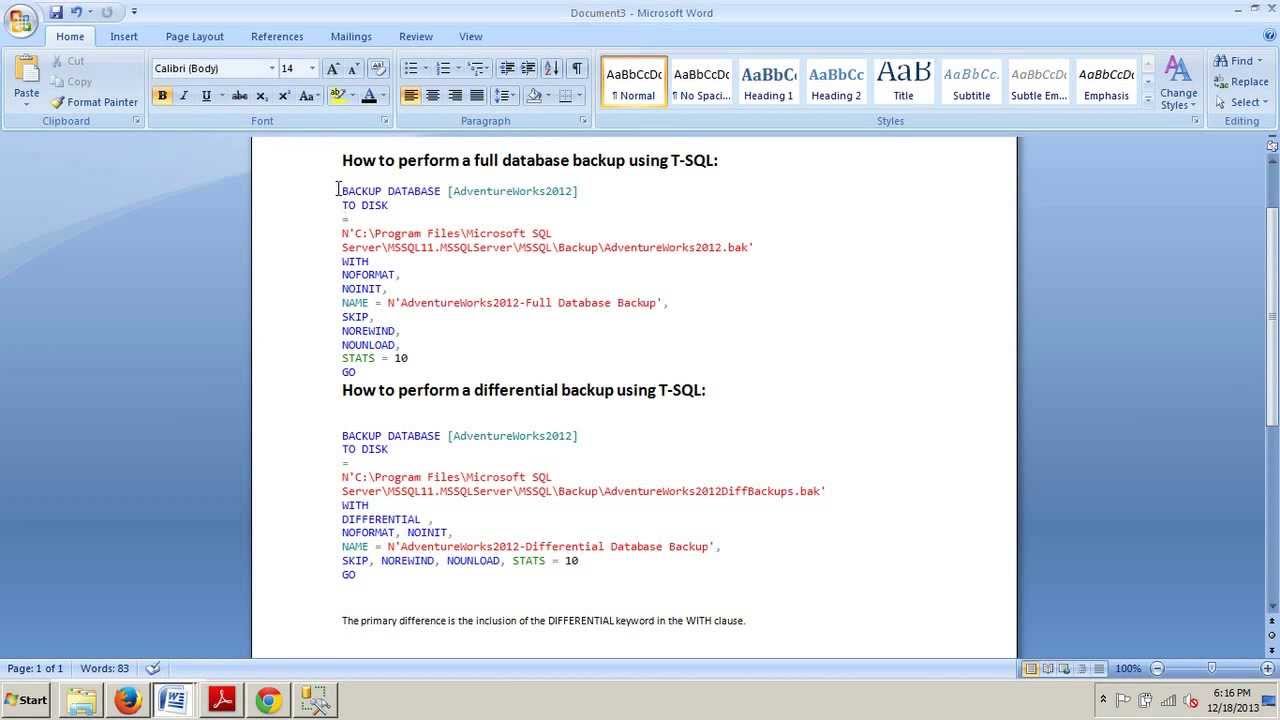Apply subscript formatting
The height and width of the screenshot is (720, 1280).
tap(262, 96)
